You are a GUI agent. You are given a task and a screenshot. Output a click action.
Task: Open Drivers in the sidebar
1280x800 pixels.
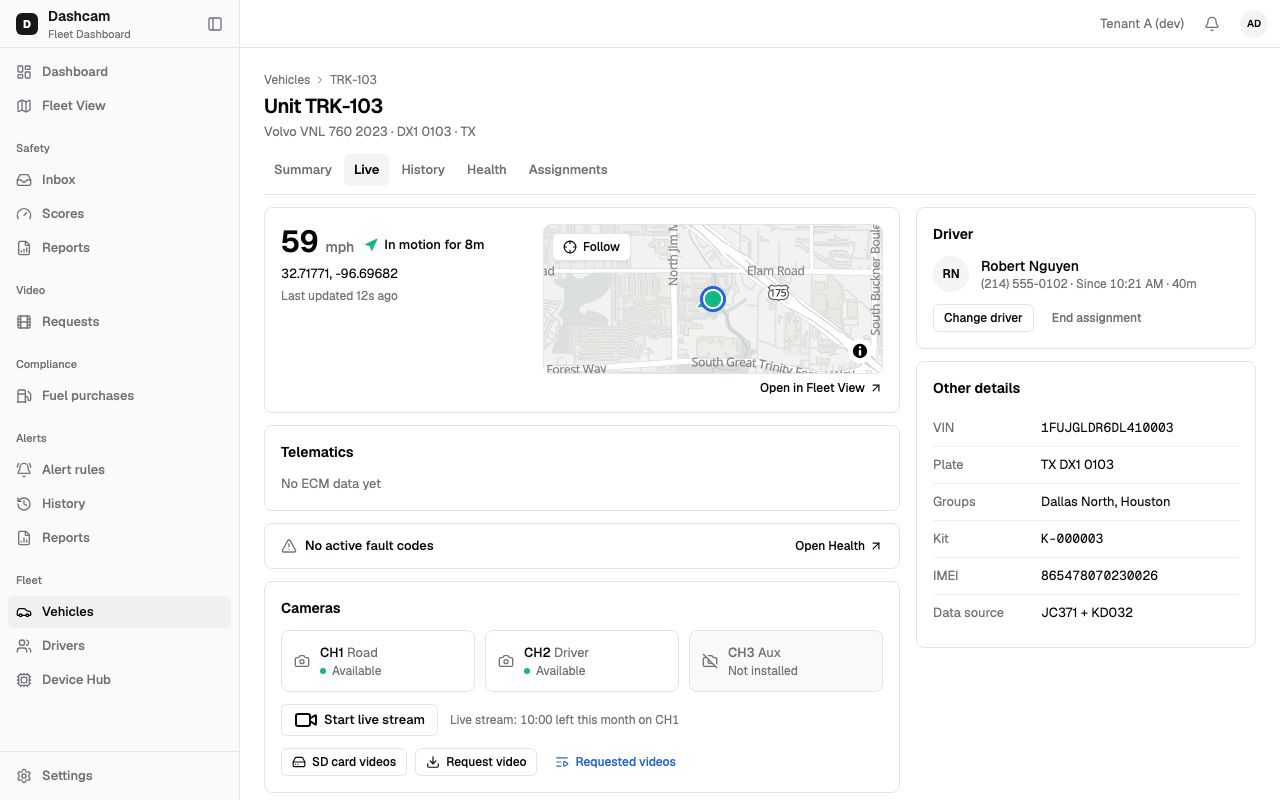[119, 646]
